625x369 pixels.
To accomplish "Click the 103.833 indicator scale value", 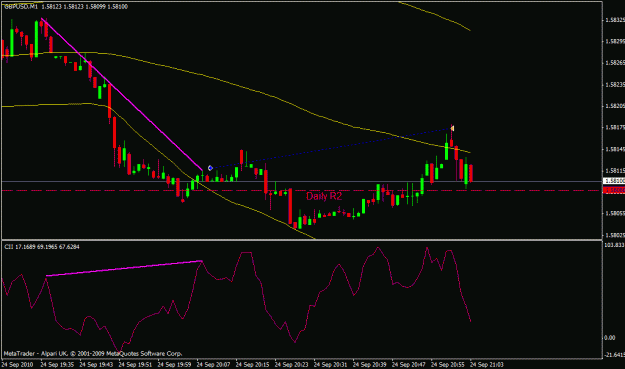I will pos(614,245).
